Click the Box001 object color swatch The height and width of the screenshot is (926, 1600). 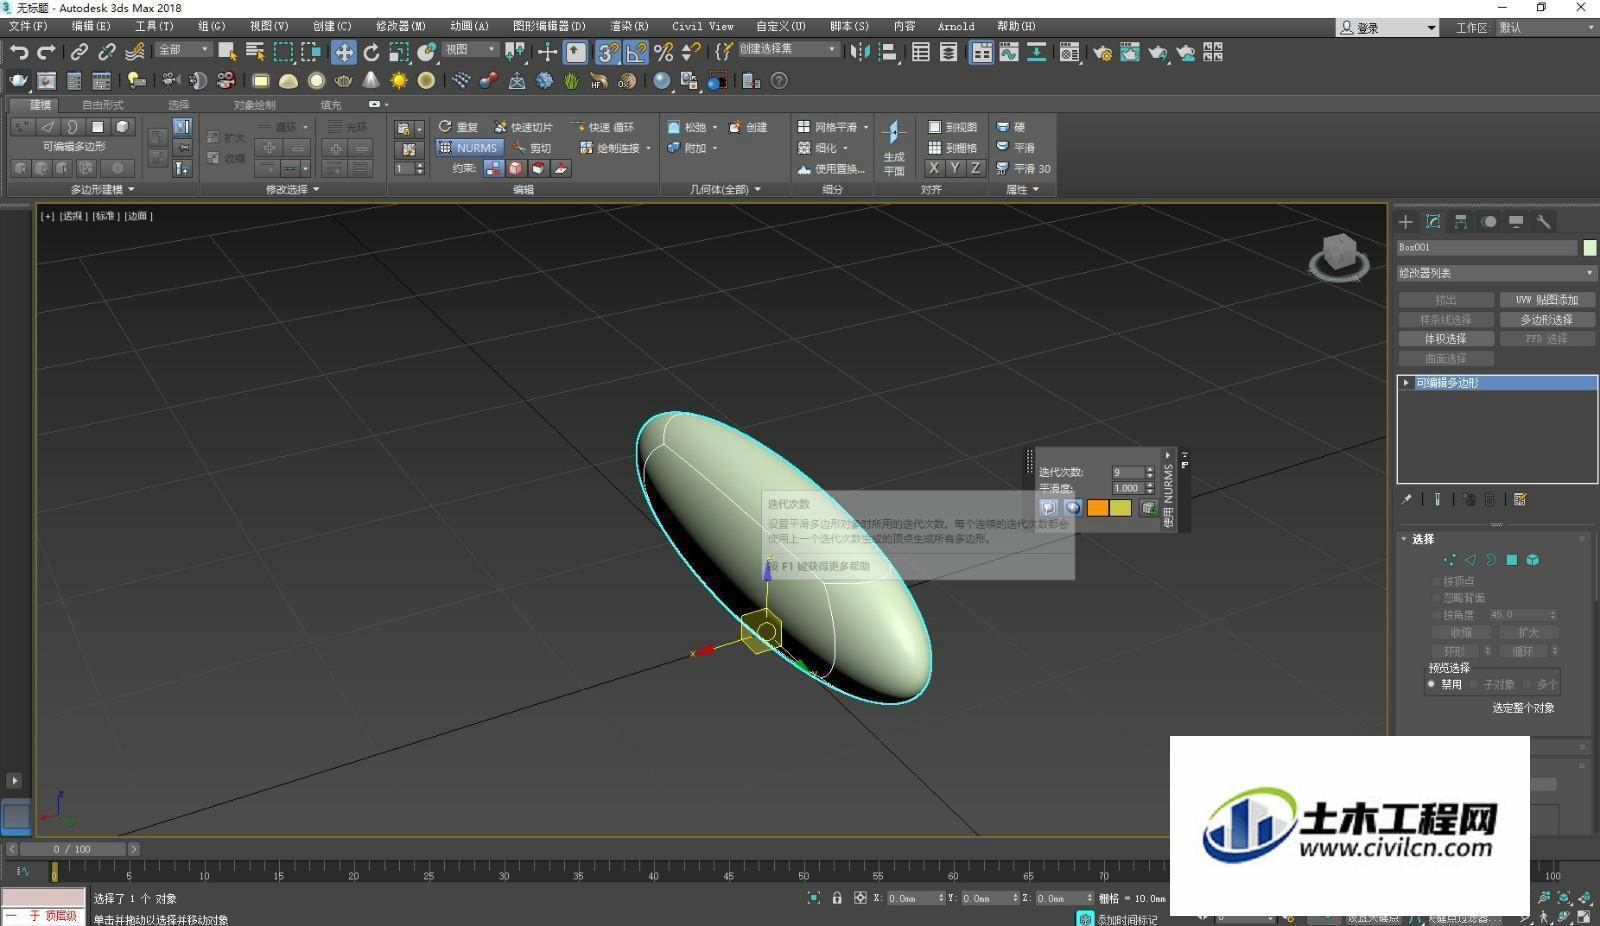coord(1589,248)
